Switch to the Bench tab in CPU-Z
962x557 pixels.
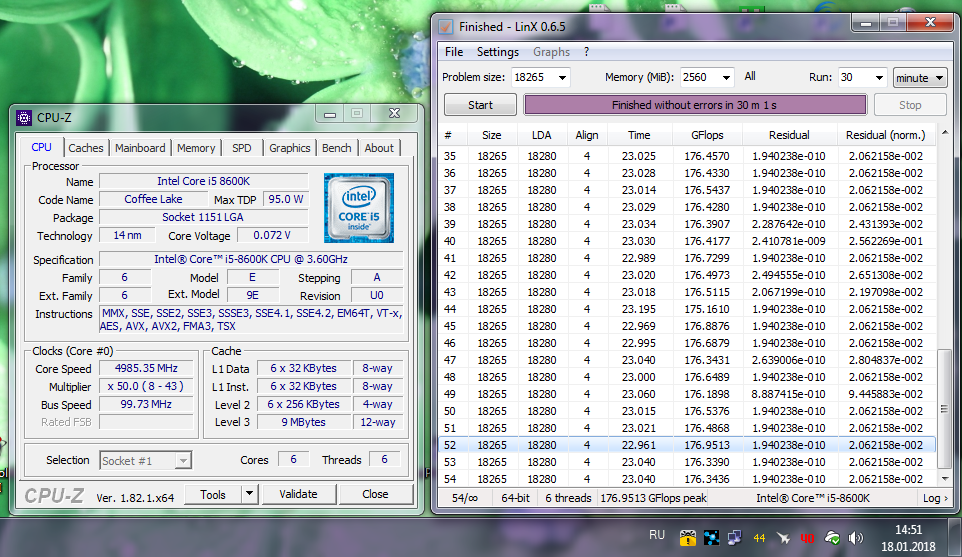point(337,148)
